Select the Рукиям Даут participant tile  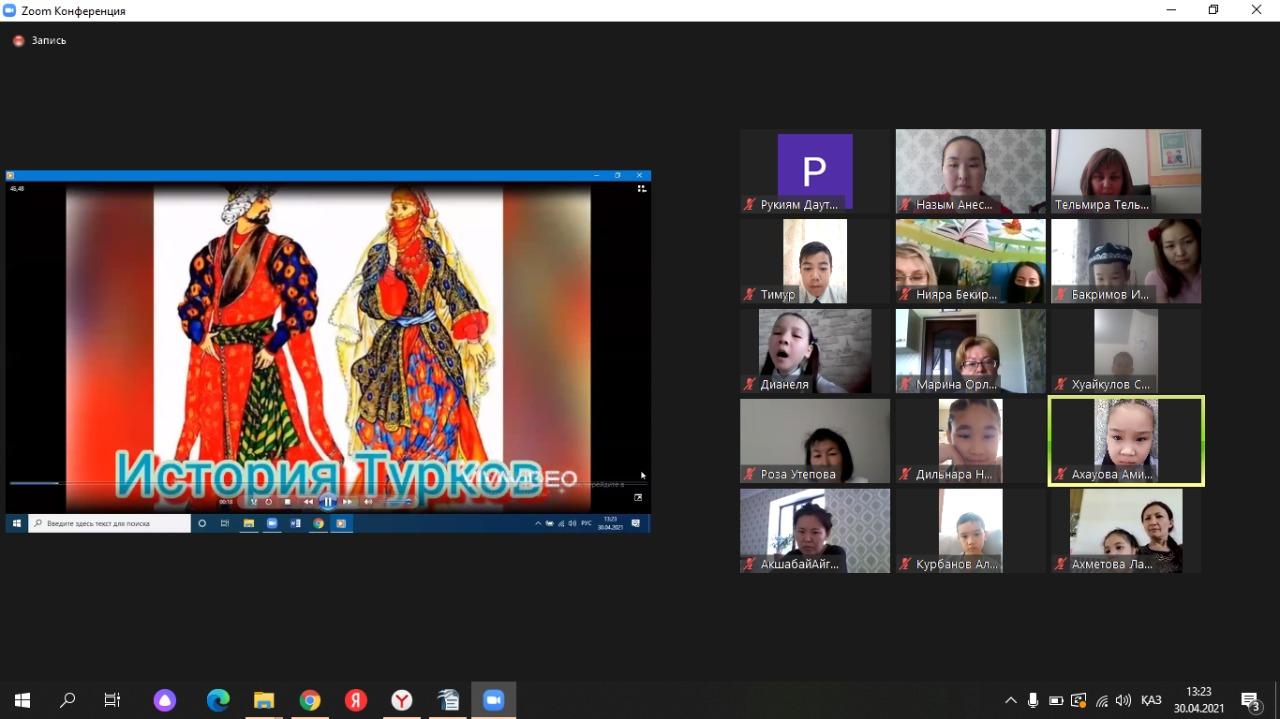(x=815, y=171)
